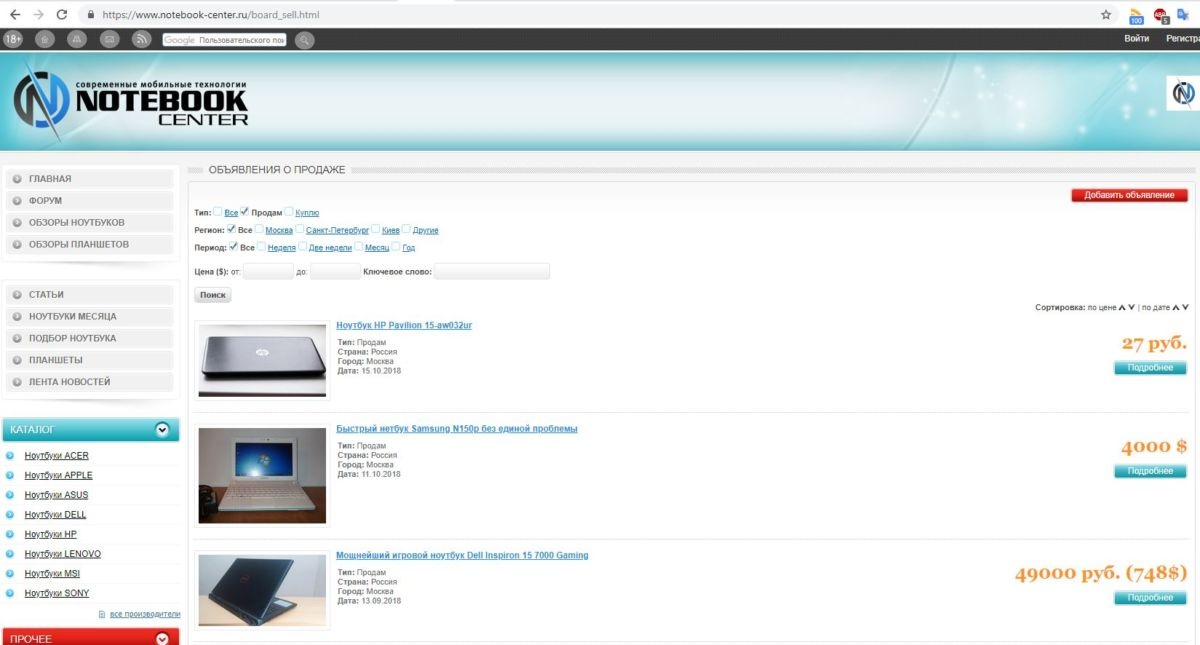
Task: Reload the page with the refresh icon
Action: tap(63, 15)
